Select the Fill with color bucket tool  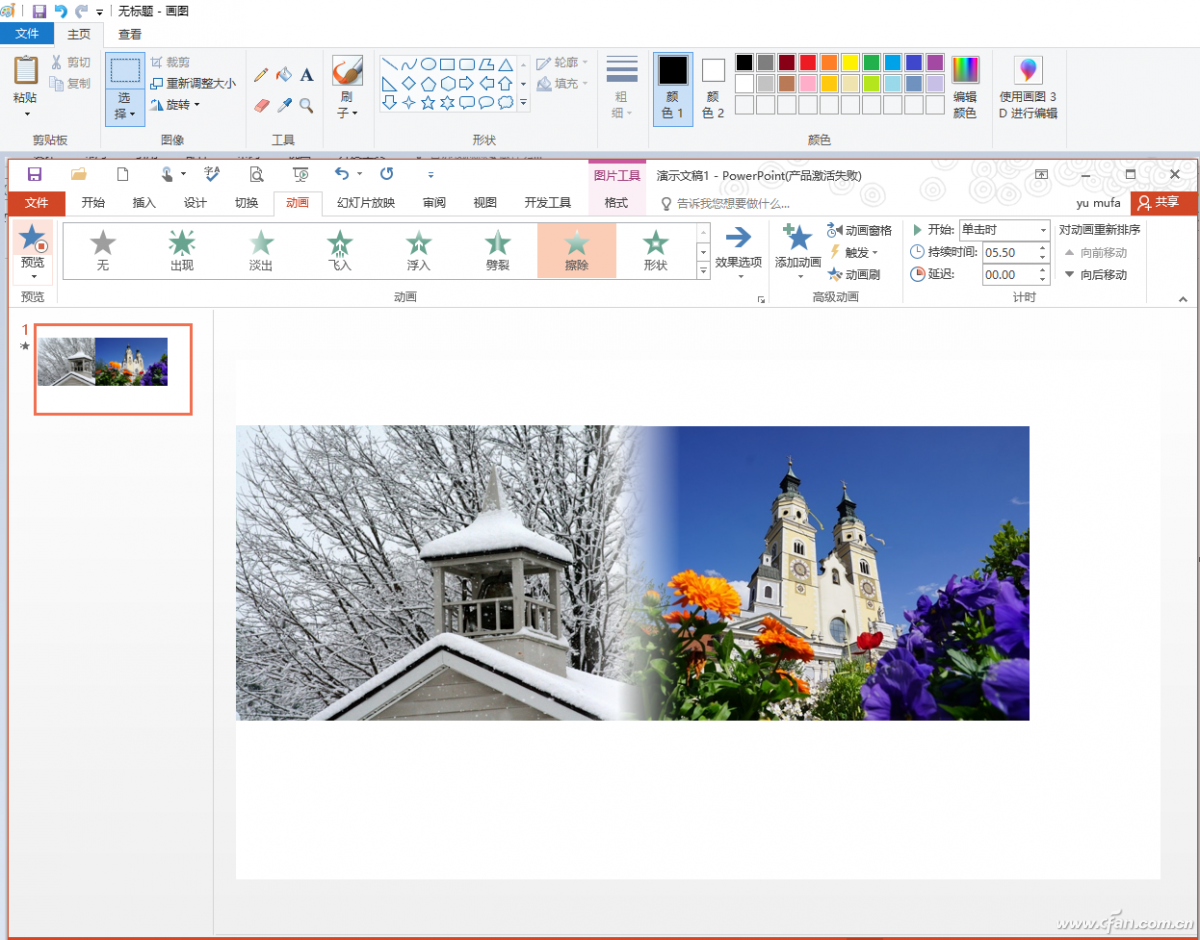point(284,75)
